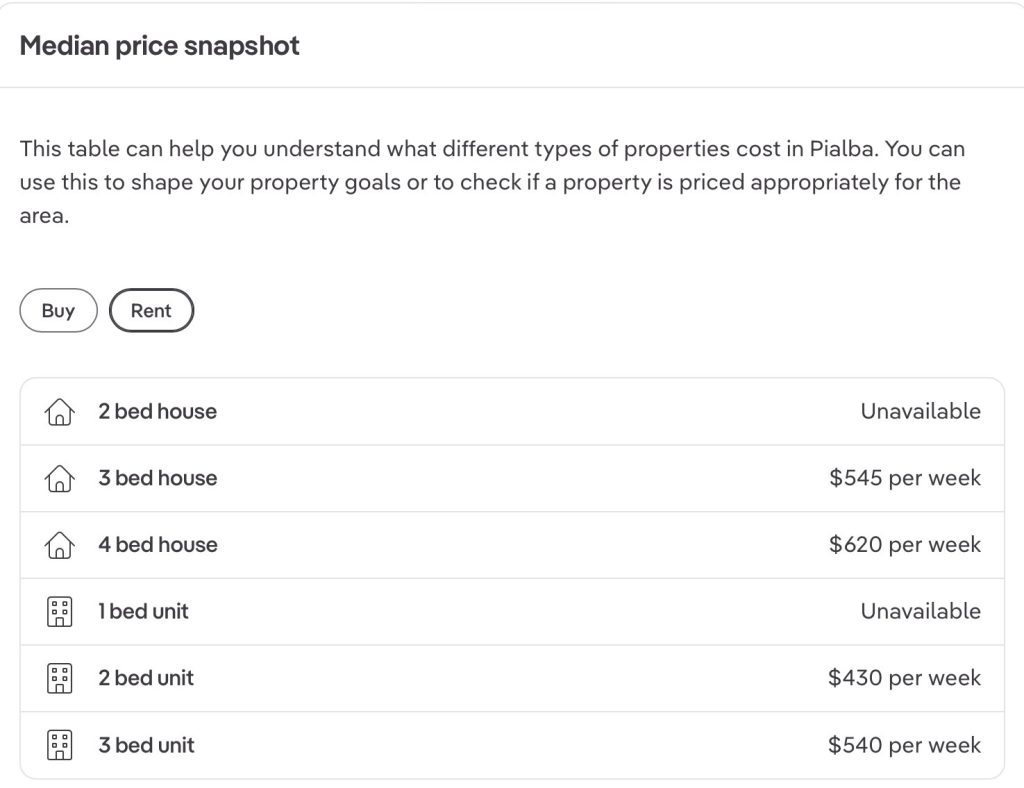This screenshot has width=1024, height=788.
Task: Select the "1 bed unit" row label
Action: coord(143,612)
